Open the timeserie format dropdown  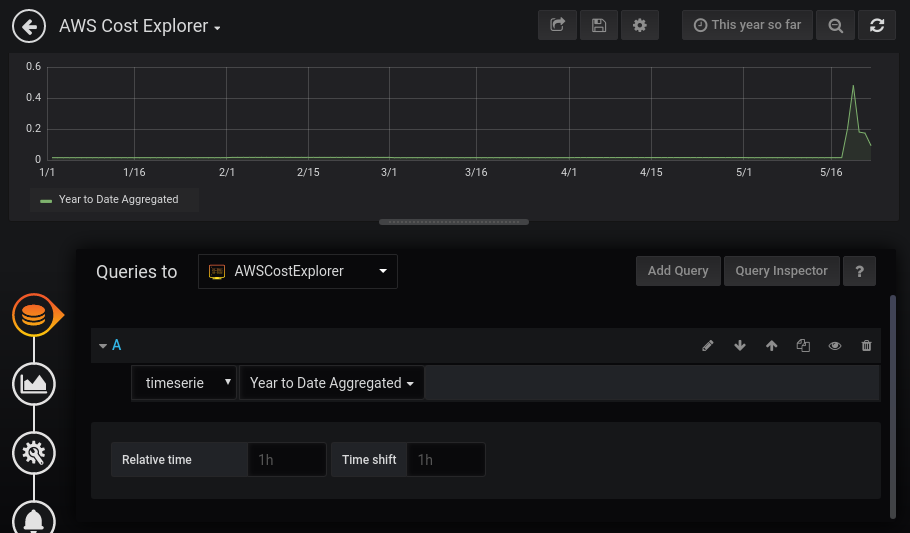pyautogui.click(x=184, y=383)
